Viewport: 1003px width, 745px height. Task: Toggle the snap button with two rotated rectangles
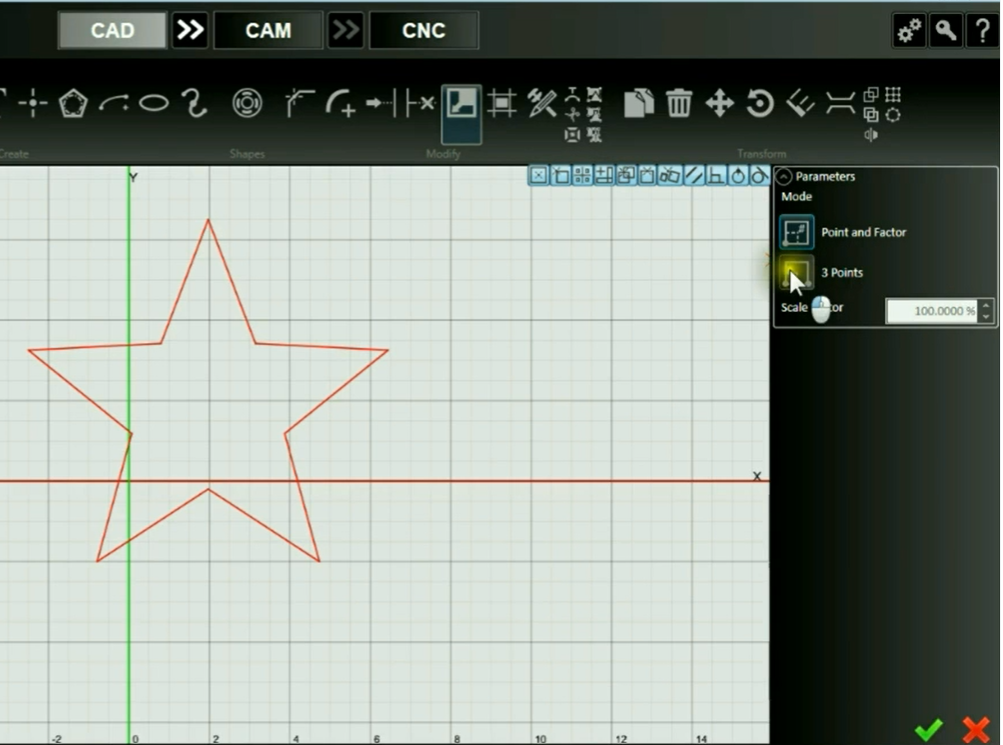click(670, 175)
